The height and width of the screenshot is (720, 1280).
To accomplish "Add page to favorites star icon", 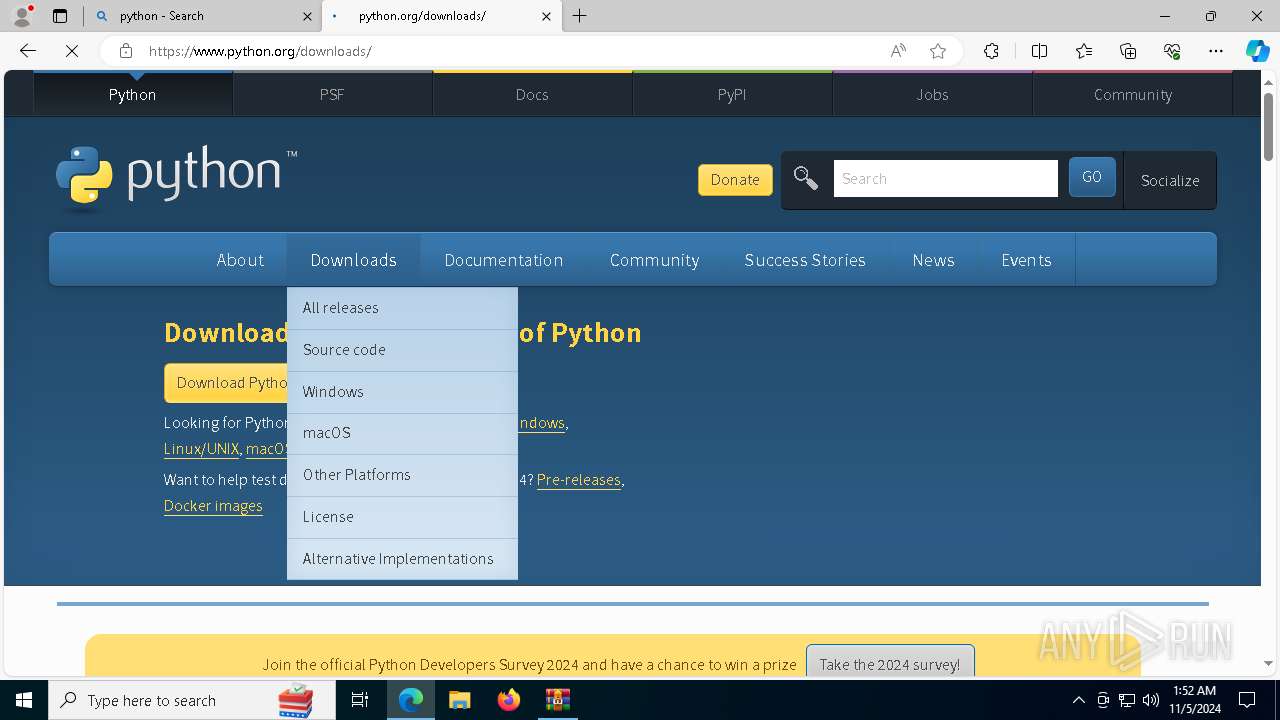I will click(x=938, y=51).
